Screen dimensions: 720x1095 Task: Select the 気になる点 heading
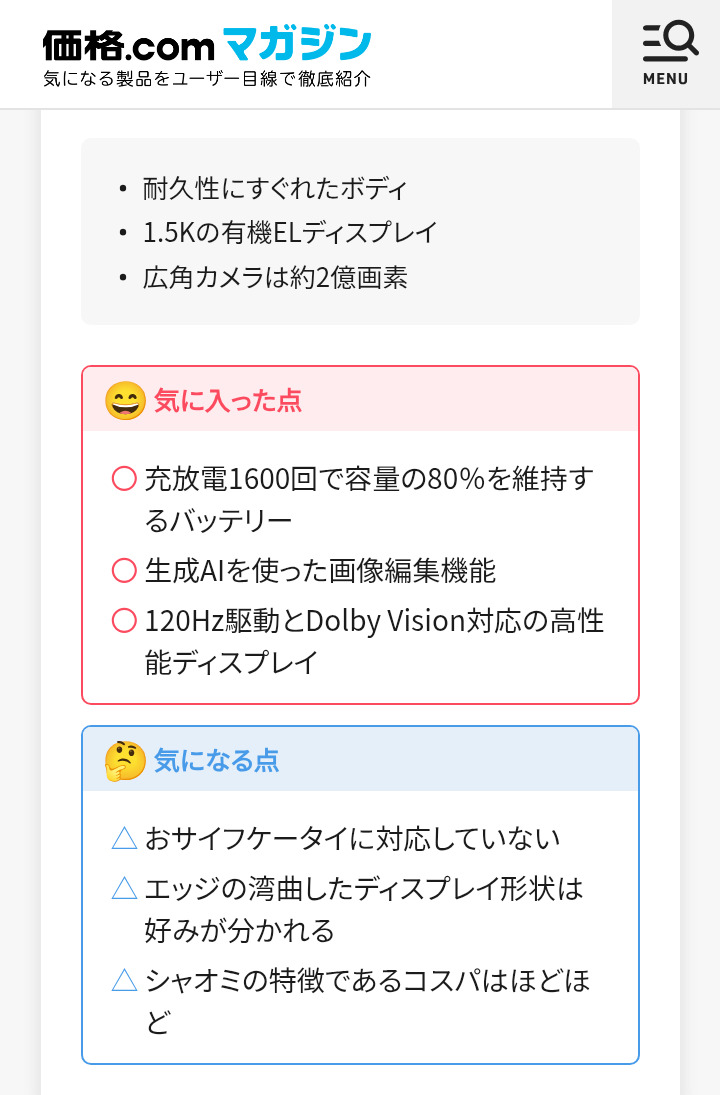(x=216, y=761)
